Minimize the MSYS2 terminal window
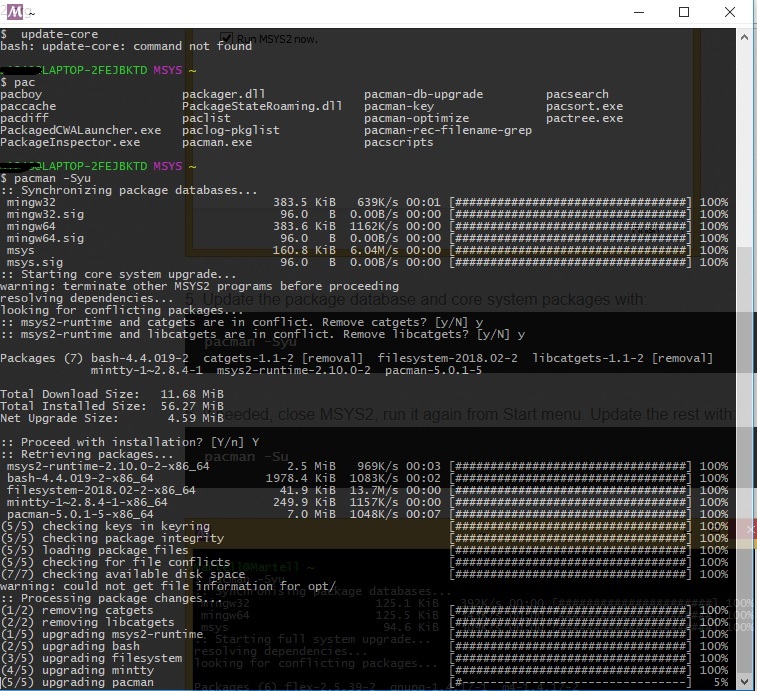This screenshot has width=757, height=691. 640,13
